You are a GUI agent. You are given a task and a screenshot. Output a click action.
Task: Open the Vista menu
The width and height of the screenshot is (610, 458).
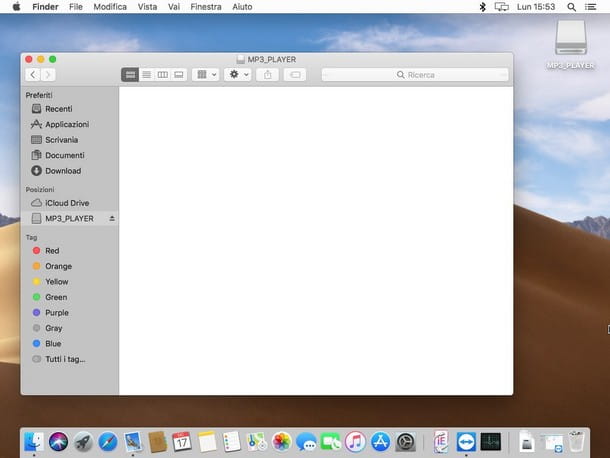147,7
